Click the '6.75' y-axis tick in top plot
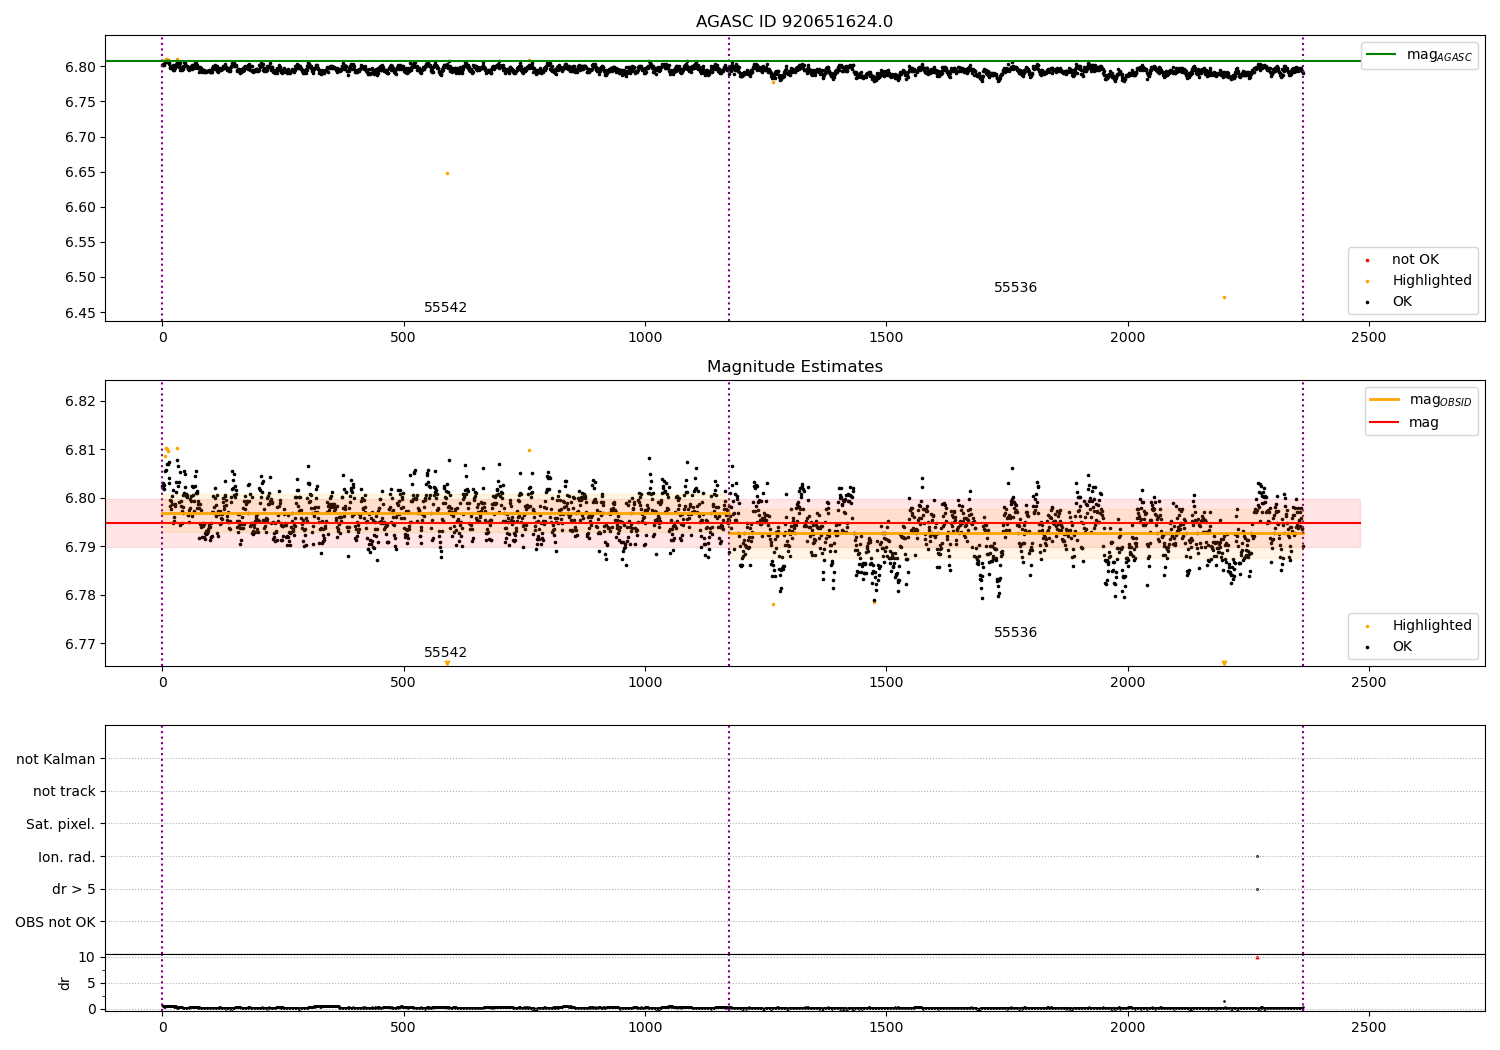 coord(80,103)
